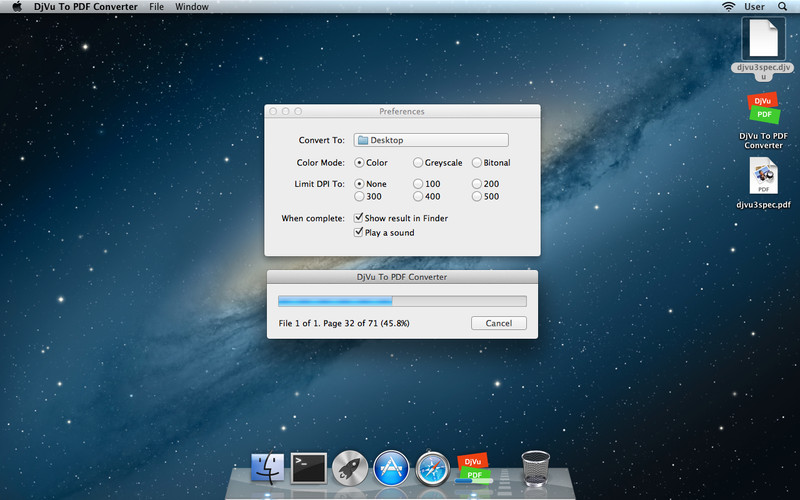Image resolution: width=800 pixels, height=500 pixels.
Task: Select the djvu3spec.pdf file on desktop
Action: click(763, 183)
